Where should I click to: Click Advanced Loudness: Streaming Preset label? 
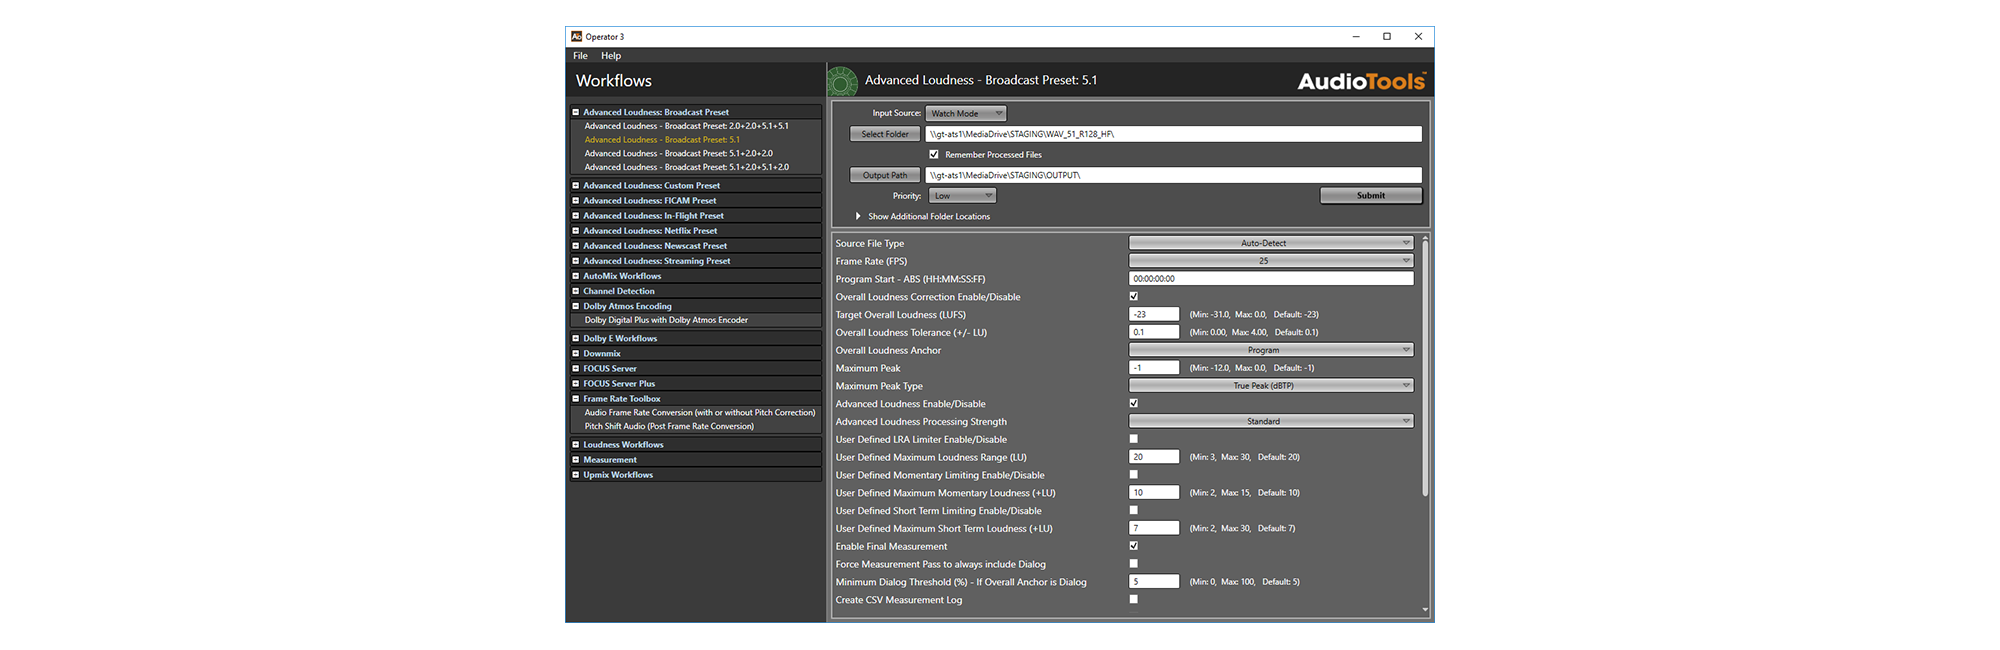(x=657, y=261)
